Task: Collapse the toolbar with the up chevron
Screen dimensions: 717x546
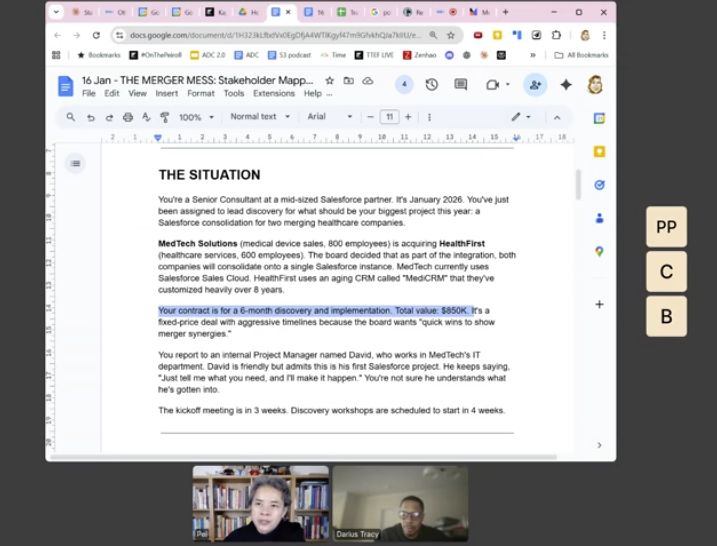Action: (x=557, y=117)
